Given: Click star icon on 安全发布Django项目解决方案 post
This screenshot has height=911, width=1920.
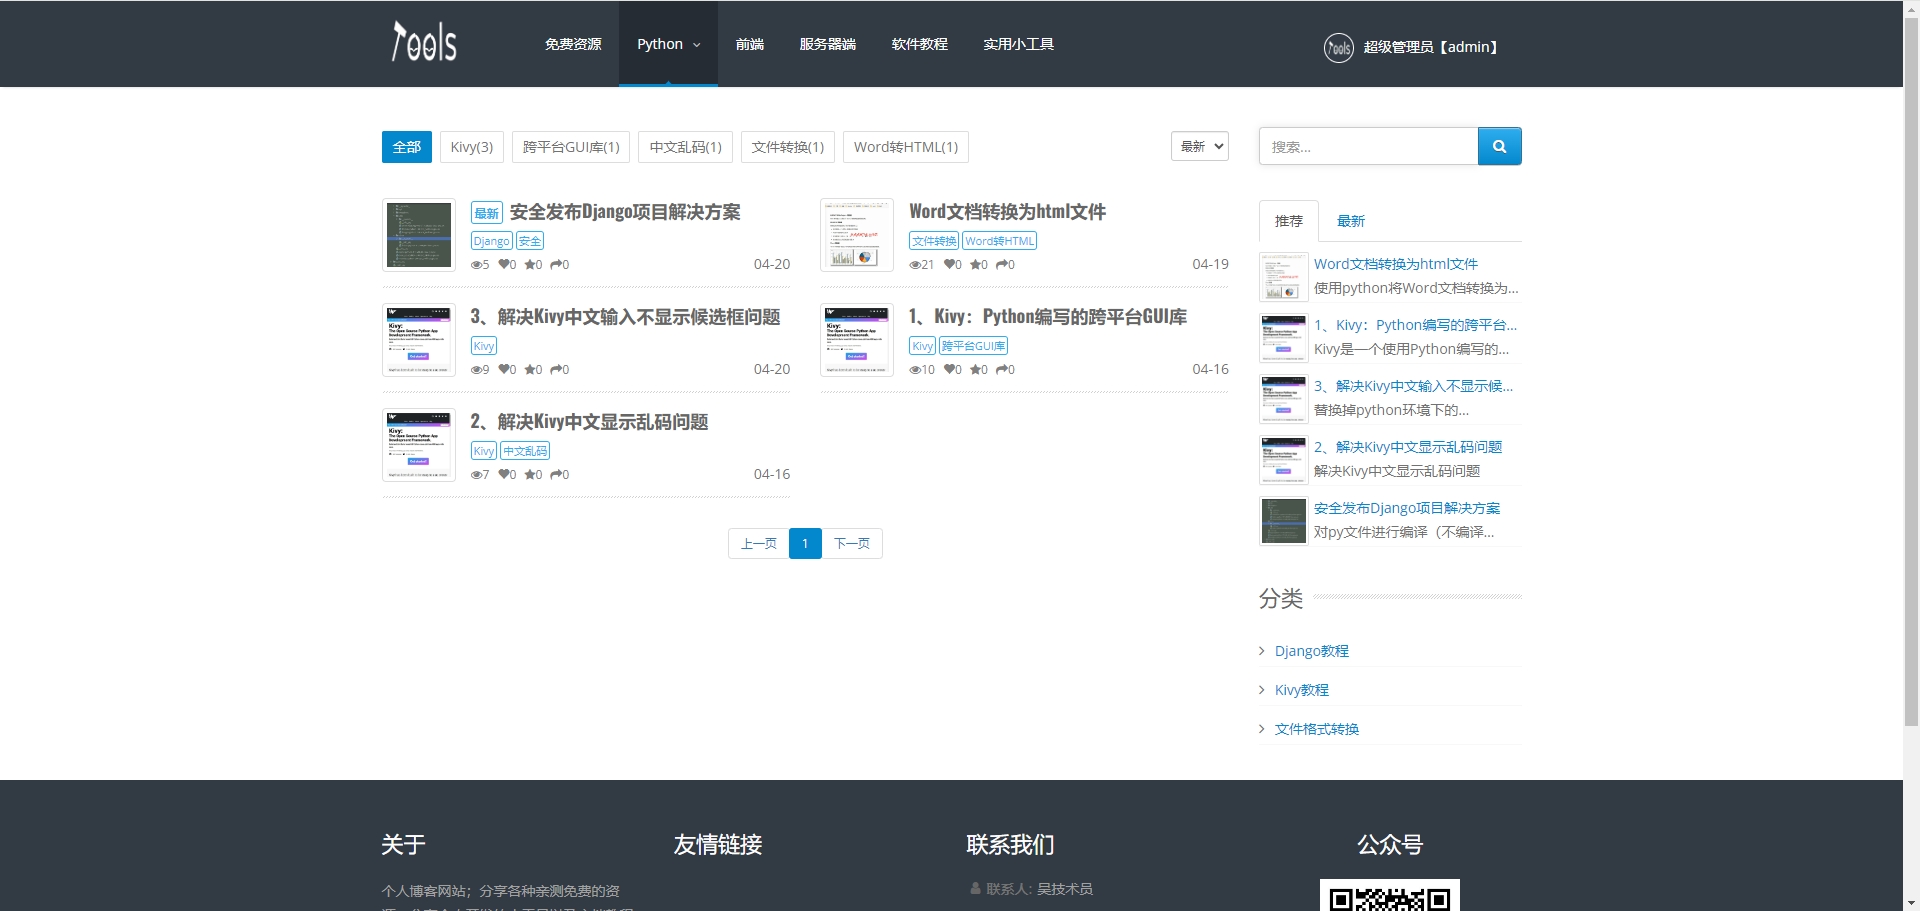Looking at the screenshot, I should click(529, 265).
